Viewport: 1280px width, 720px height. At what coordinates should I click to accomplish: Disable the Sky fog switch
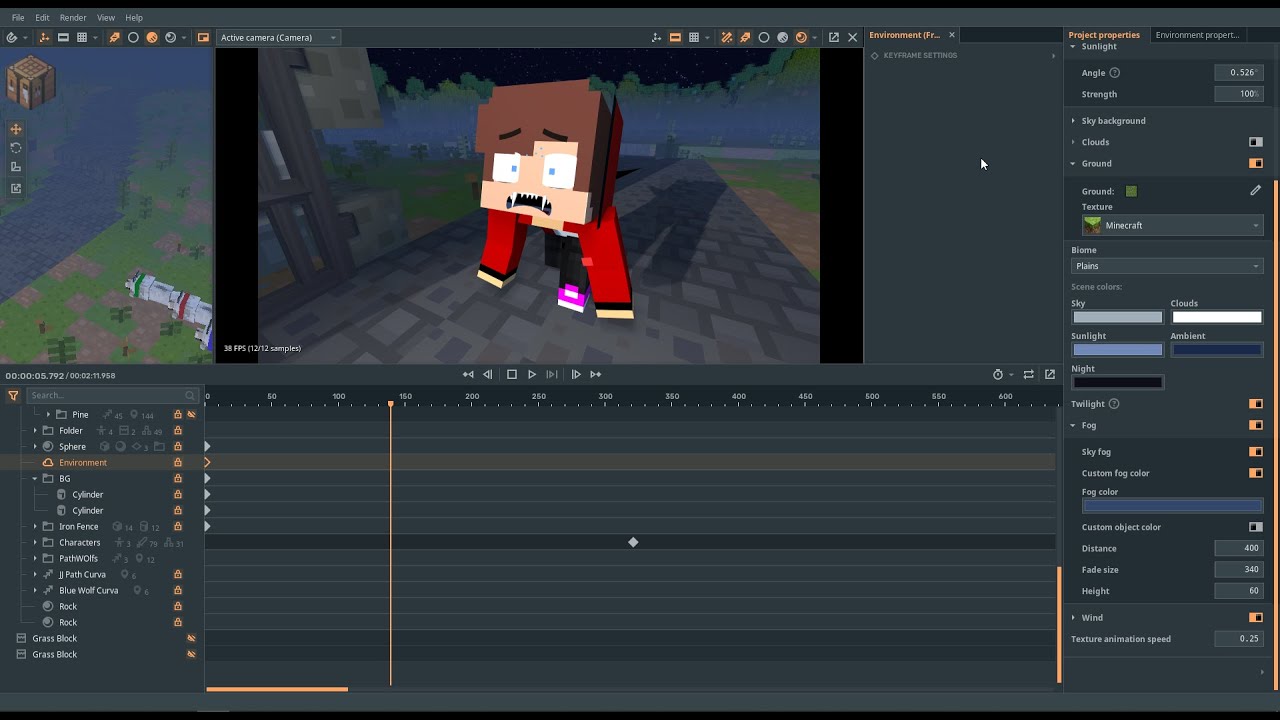[1256, 452]
